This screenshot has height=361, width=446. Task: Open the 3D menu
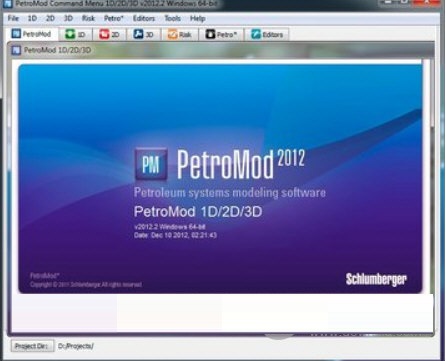pos(68,18)
